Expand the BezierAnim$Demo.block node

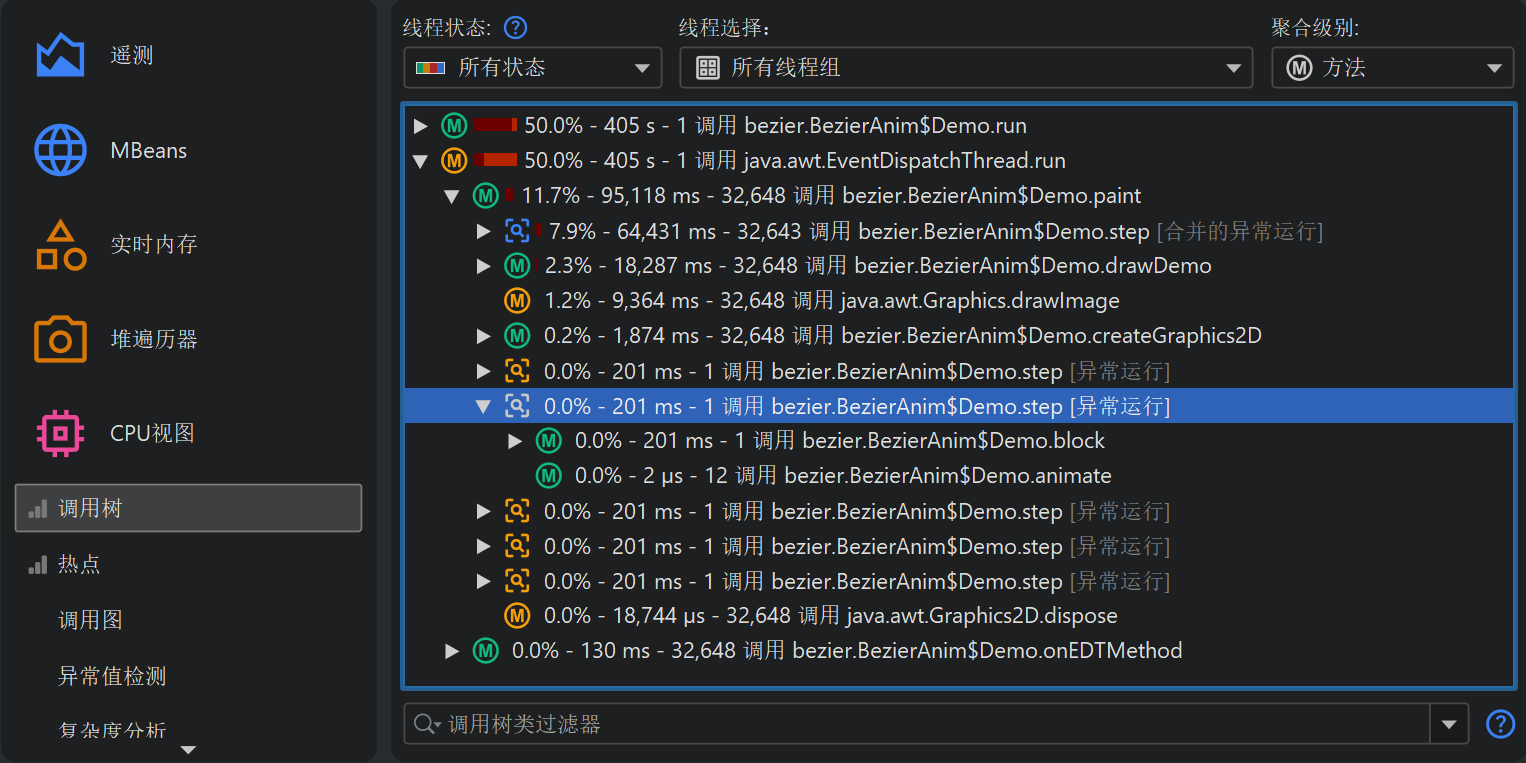515,441
